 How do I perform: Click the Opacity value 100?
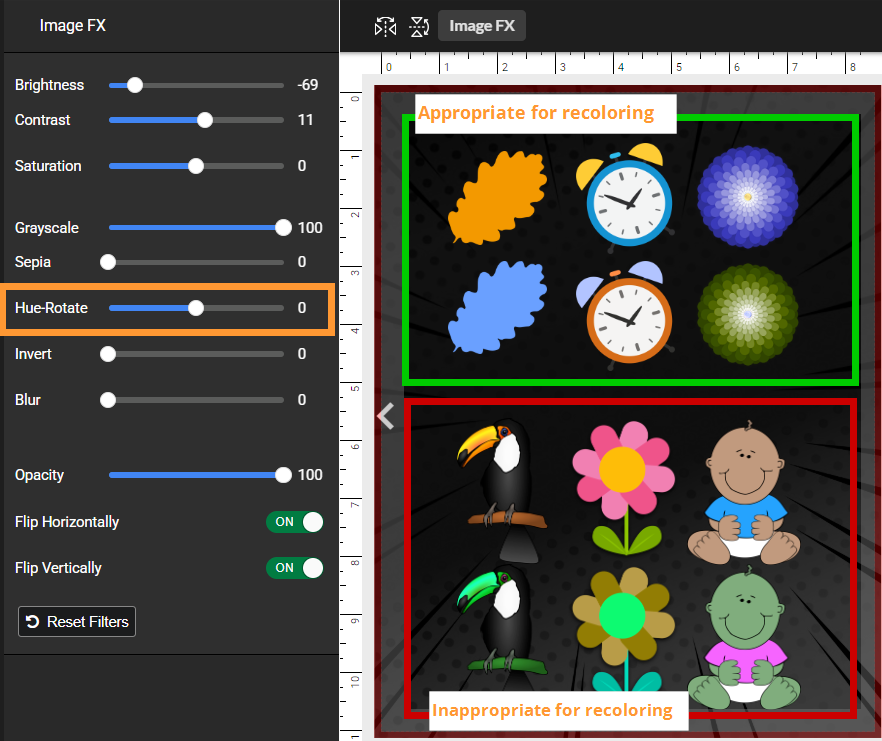click(310, 475)
